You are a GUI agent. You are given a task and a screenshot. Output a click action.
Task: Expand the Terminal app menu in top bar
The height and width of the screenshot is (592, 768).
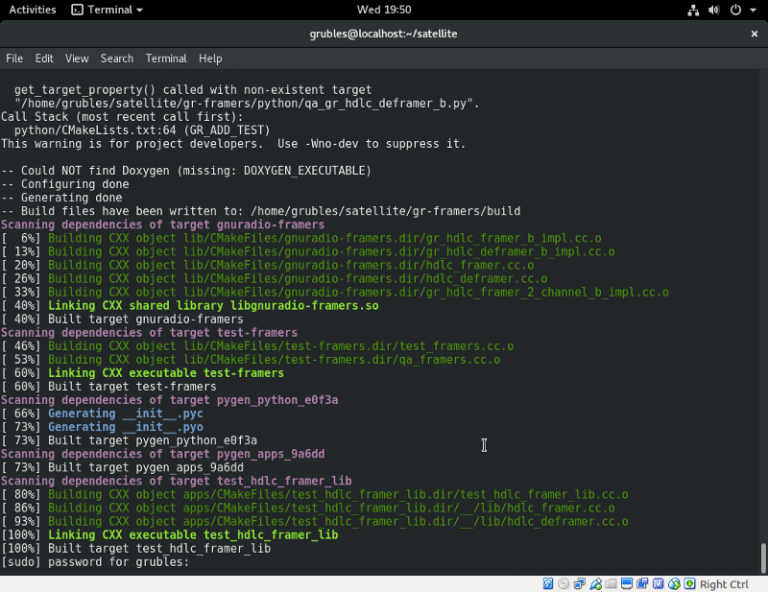[107, 10]
